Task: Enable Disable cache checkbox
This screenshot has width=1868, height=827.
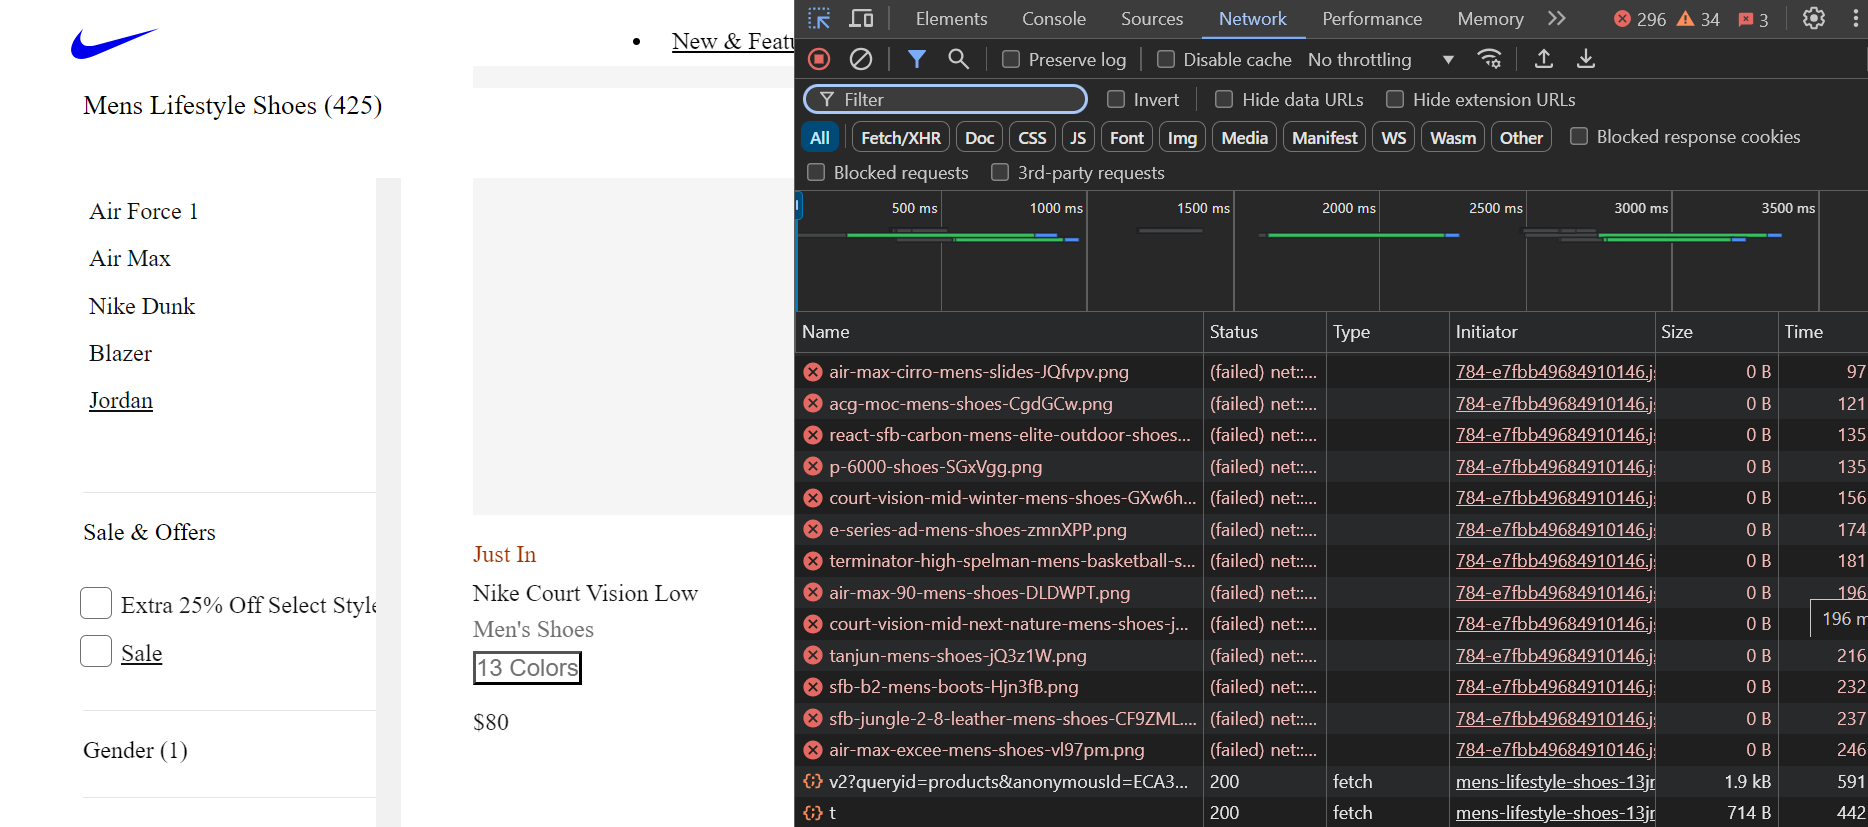Action: point(1166,59)
